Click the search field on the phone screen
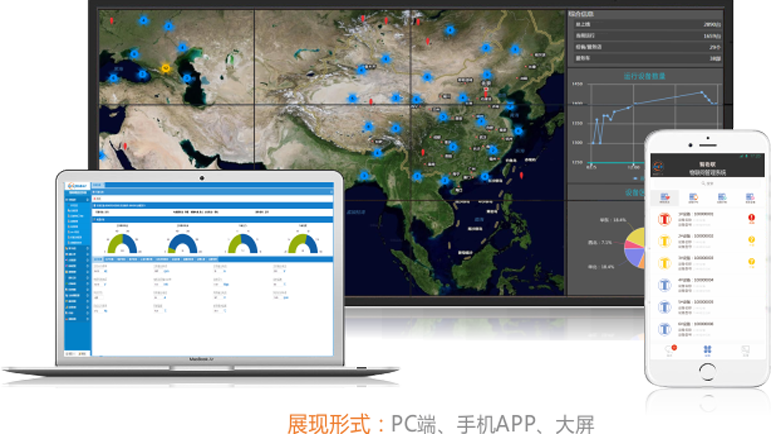 tap(706, 183)
